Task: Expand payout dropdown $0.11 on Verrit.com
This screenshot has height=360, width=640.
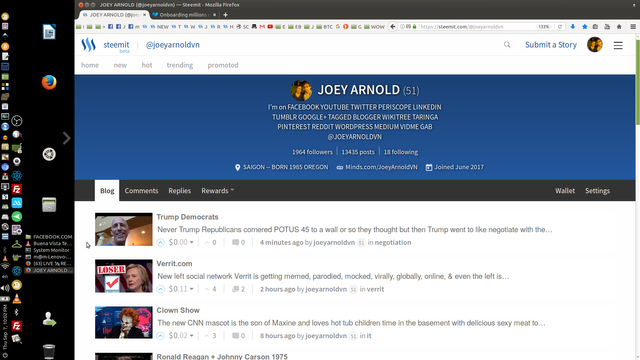Action: (181, 289)
